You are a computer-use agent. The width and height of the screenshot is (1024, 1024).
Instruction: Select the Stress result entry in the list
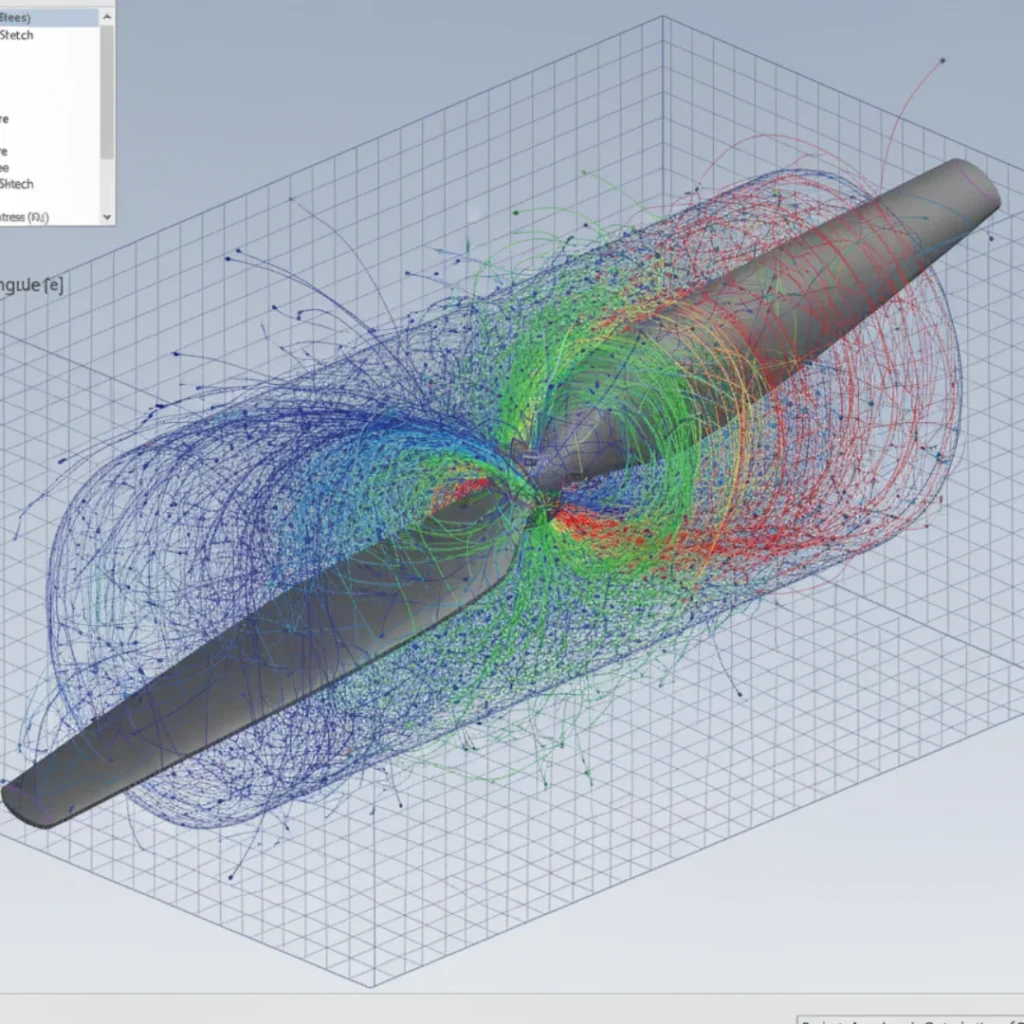(x=40, y=216)
